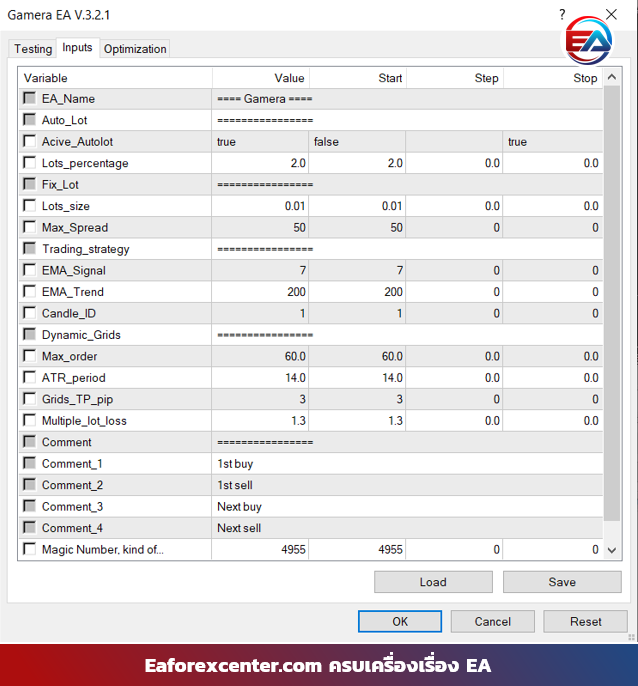Enable the Lots_percentage optimization checkbox
This screenshot has width=638, height=686.
(x=29, y=163)
